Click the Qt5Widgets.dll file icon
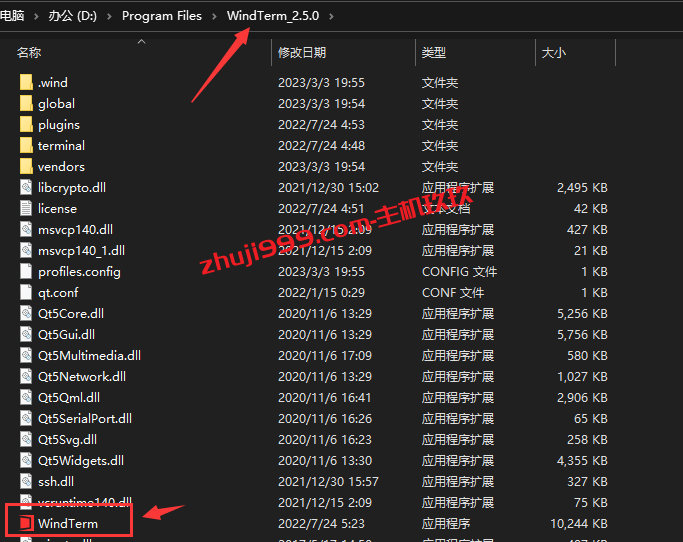 pos(26,461)
